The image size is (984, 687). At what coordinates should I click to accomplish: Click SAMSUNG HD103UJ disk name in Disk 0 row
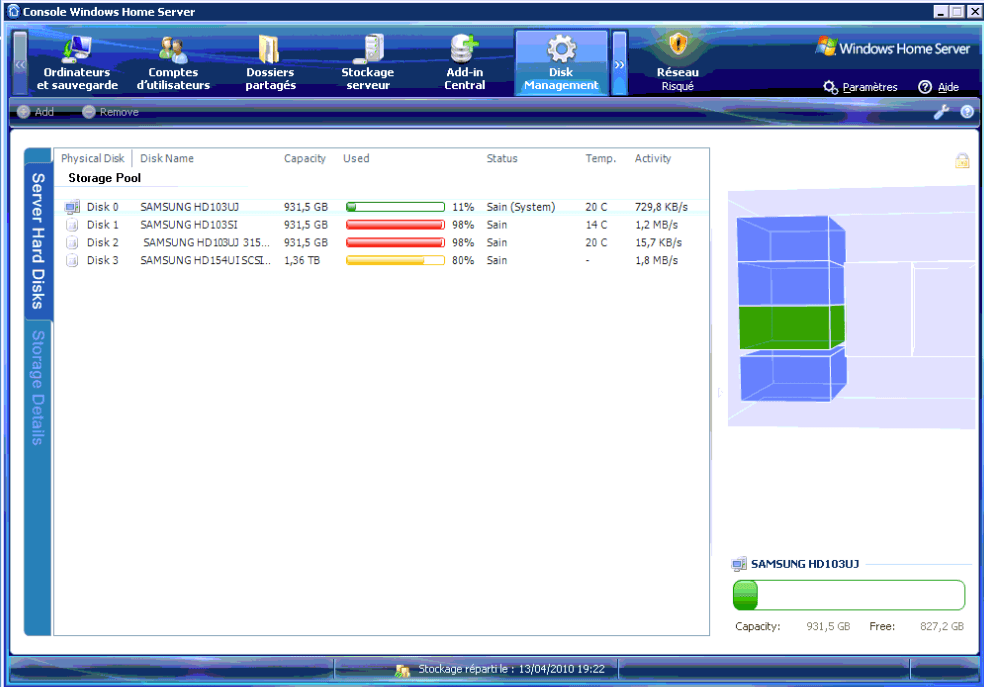pyautogui.click(x=189, y=206)
